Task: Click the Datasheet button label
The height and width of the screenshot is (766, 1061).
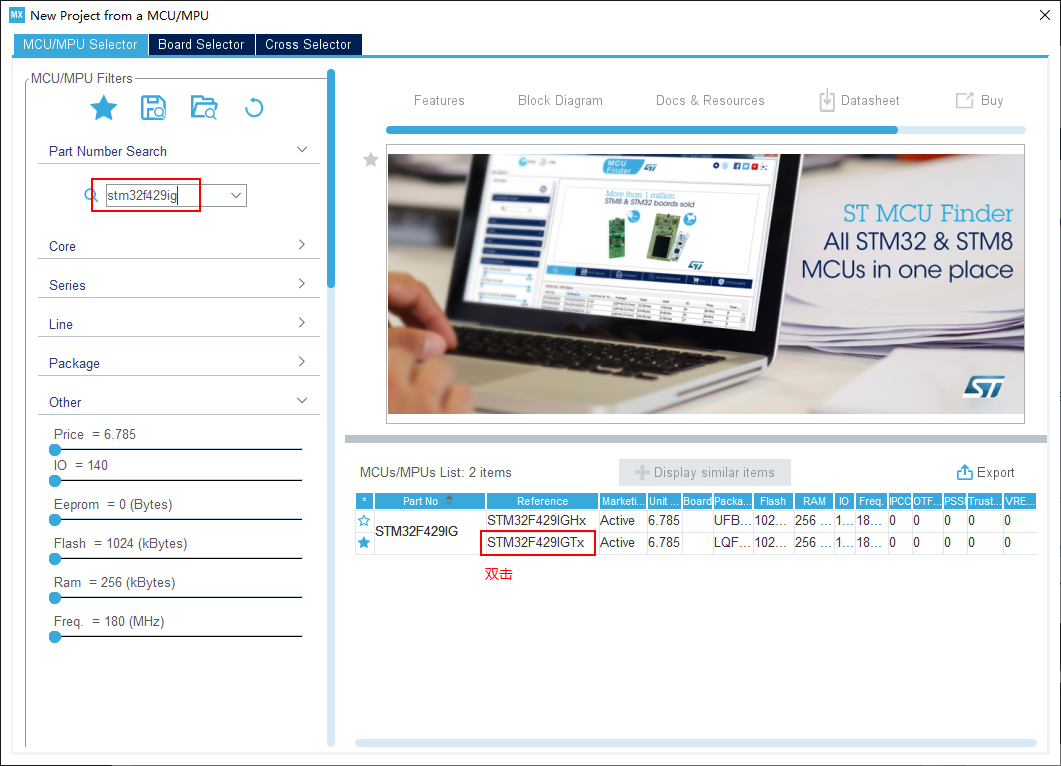Action: point(870,101)
